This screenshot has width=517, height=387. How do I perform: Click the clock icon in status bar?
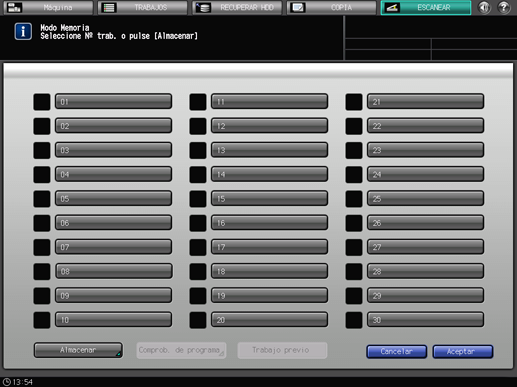coord(7,382)
